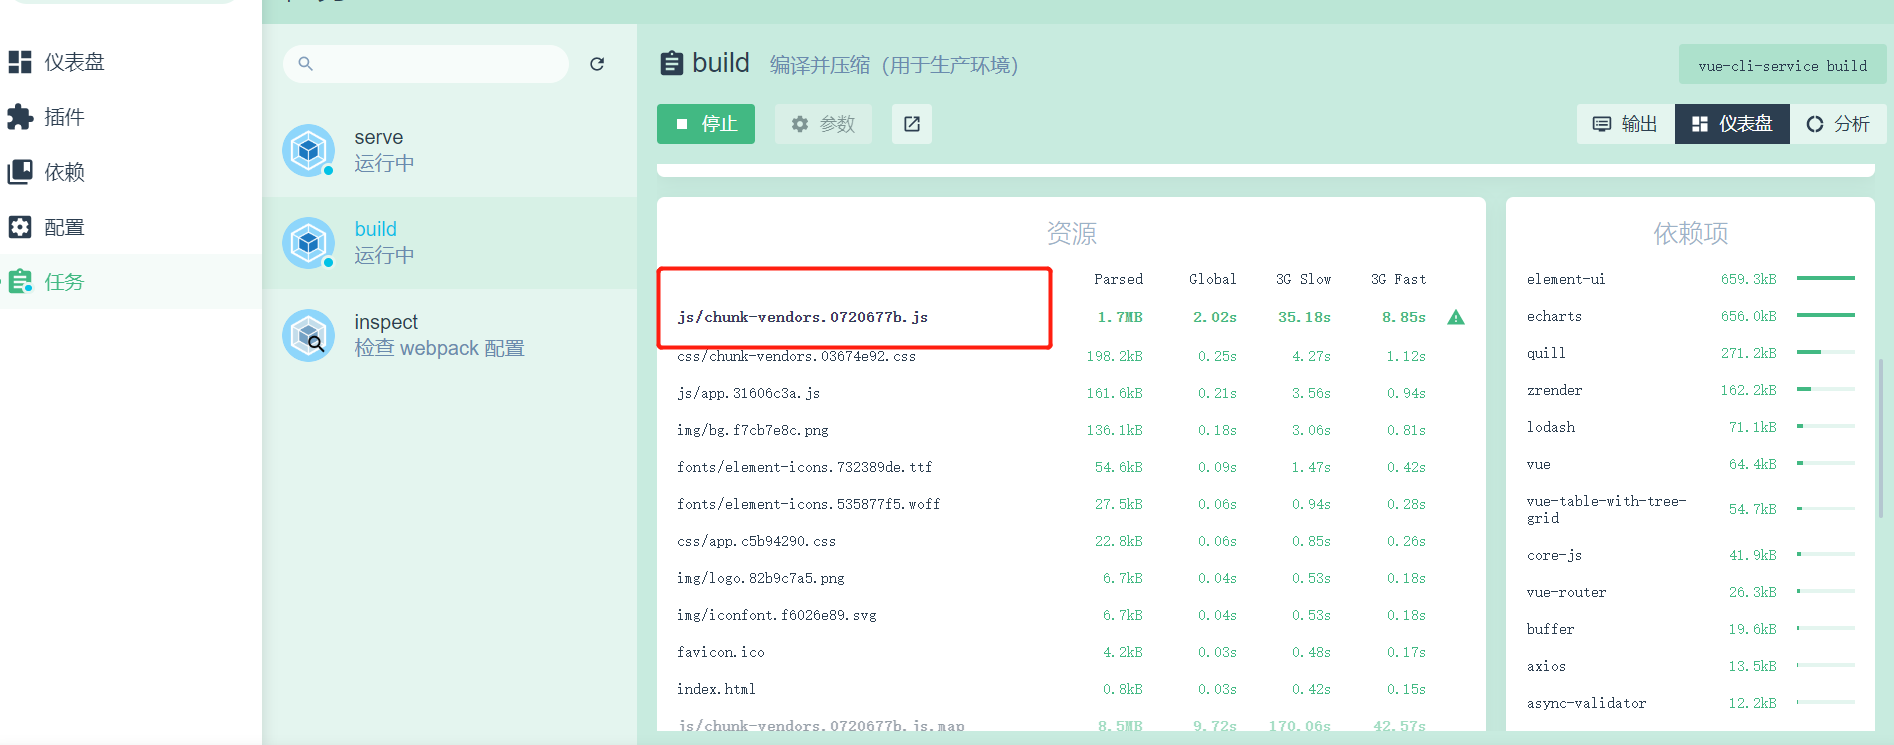Switch to the 分析 analyzer tab
The height and width of the screenshot is (745, 1894).
pyautogui.click(x=1838, y=124)
